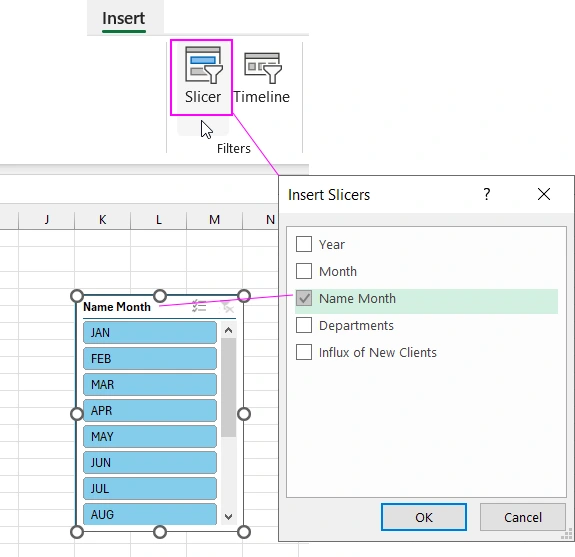Select APR in the slicer
The width and height of the screenshot is (575, 557).
(150, 411)
